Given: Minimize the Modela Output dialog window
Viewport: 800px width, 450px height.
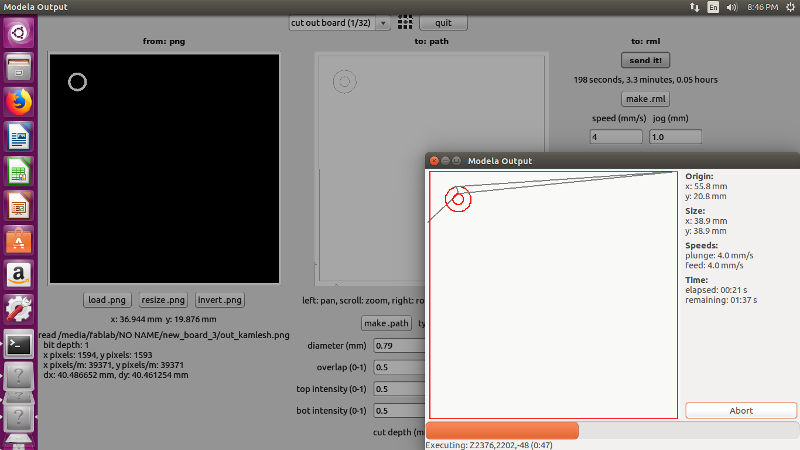Looking at the screenshot, I should (x=445, y=161).
